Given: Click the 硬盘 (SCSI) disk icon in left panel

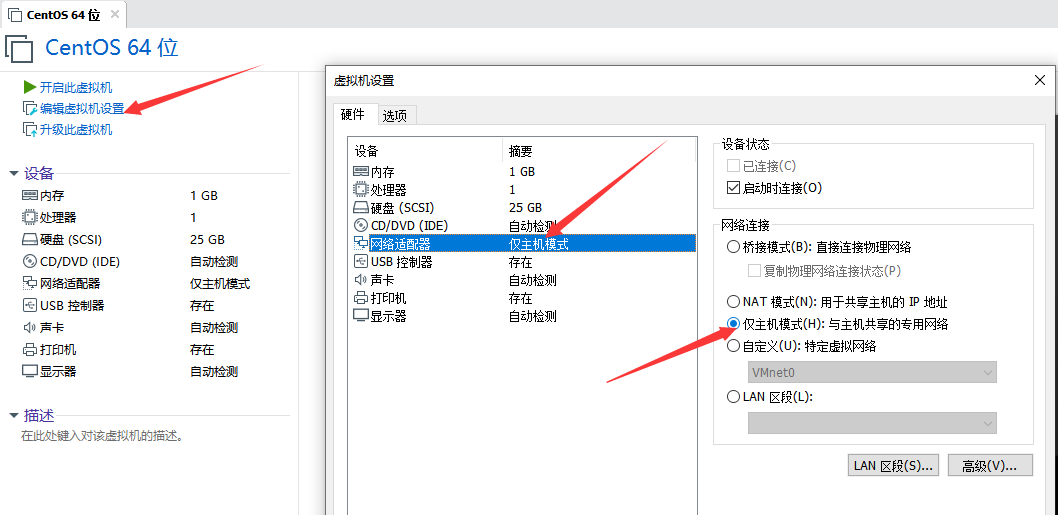Looking at the screenshot, I should 29,240.
